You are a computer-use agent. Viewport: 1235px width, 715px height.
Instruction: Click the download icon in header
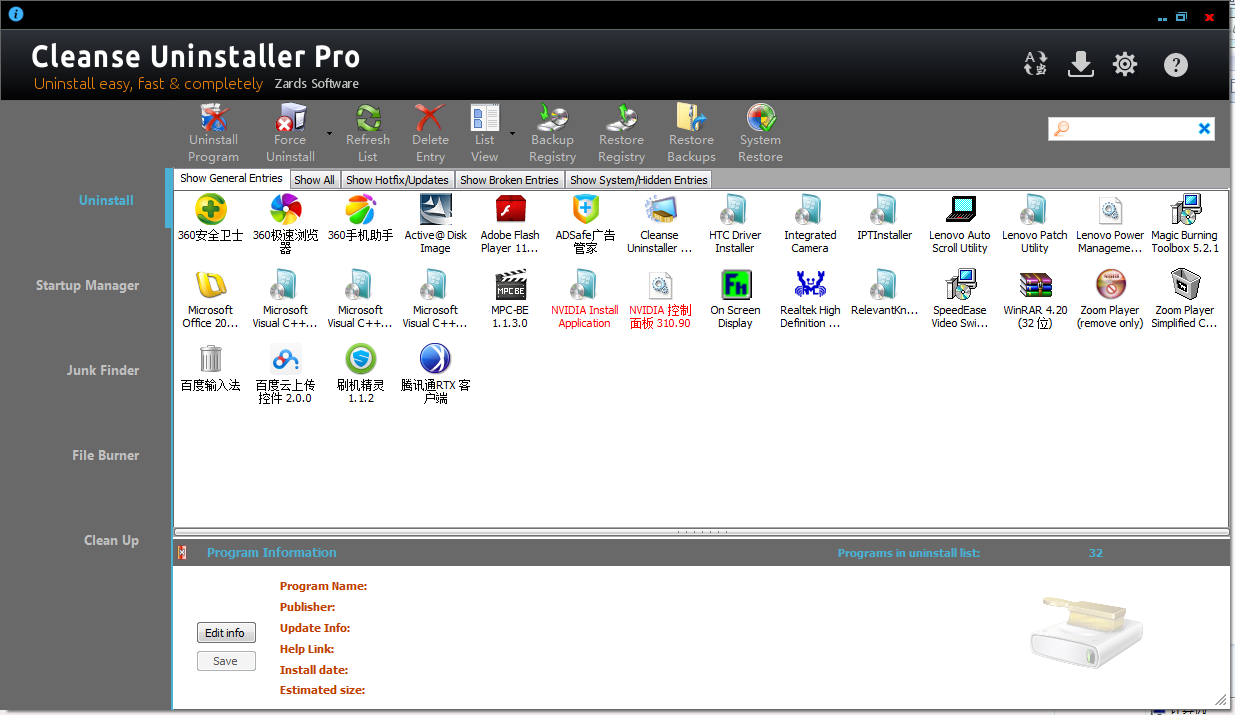tap(1081, 64)
